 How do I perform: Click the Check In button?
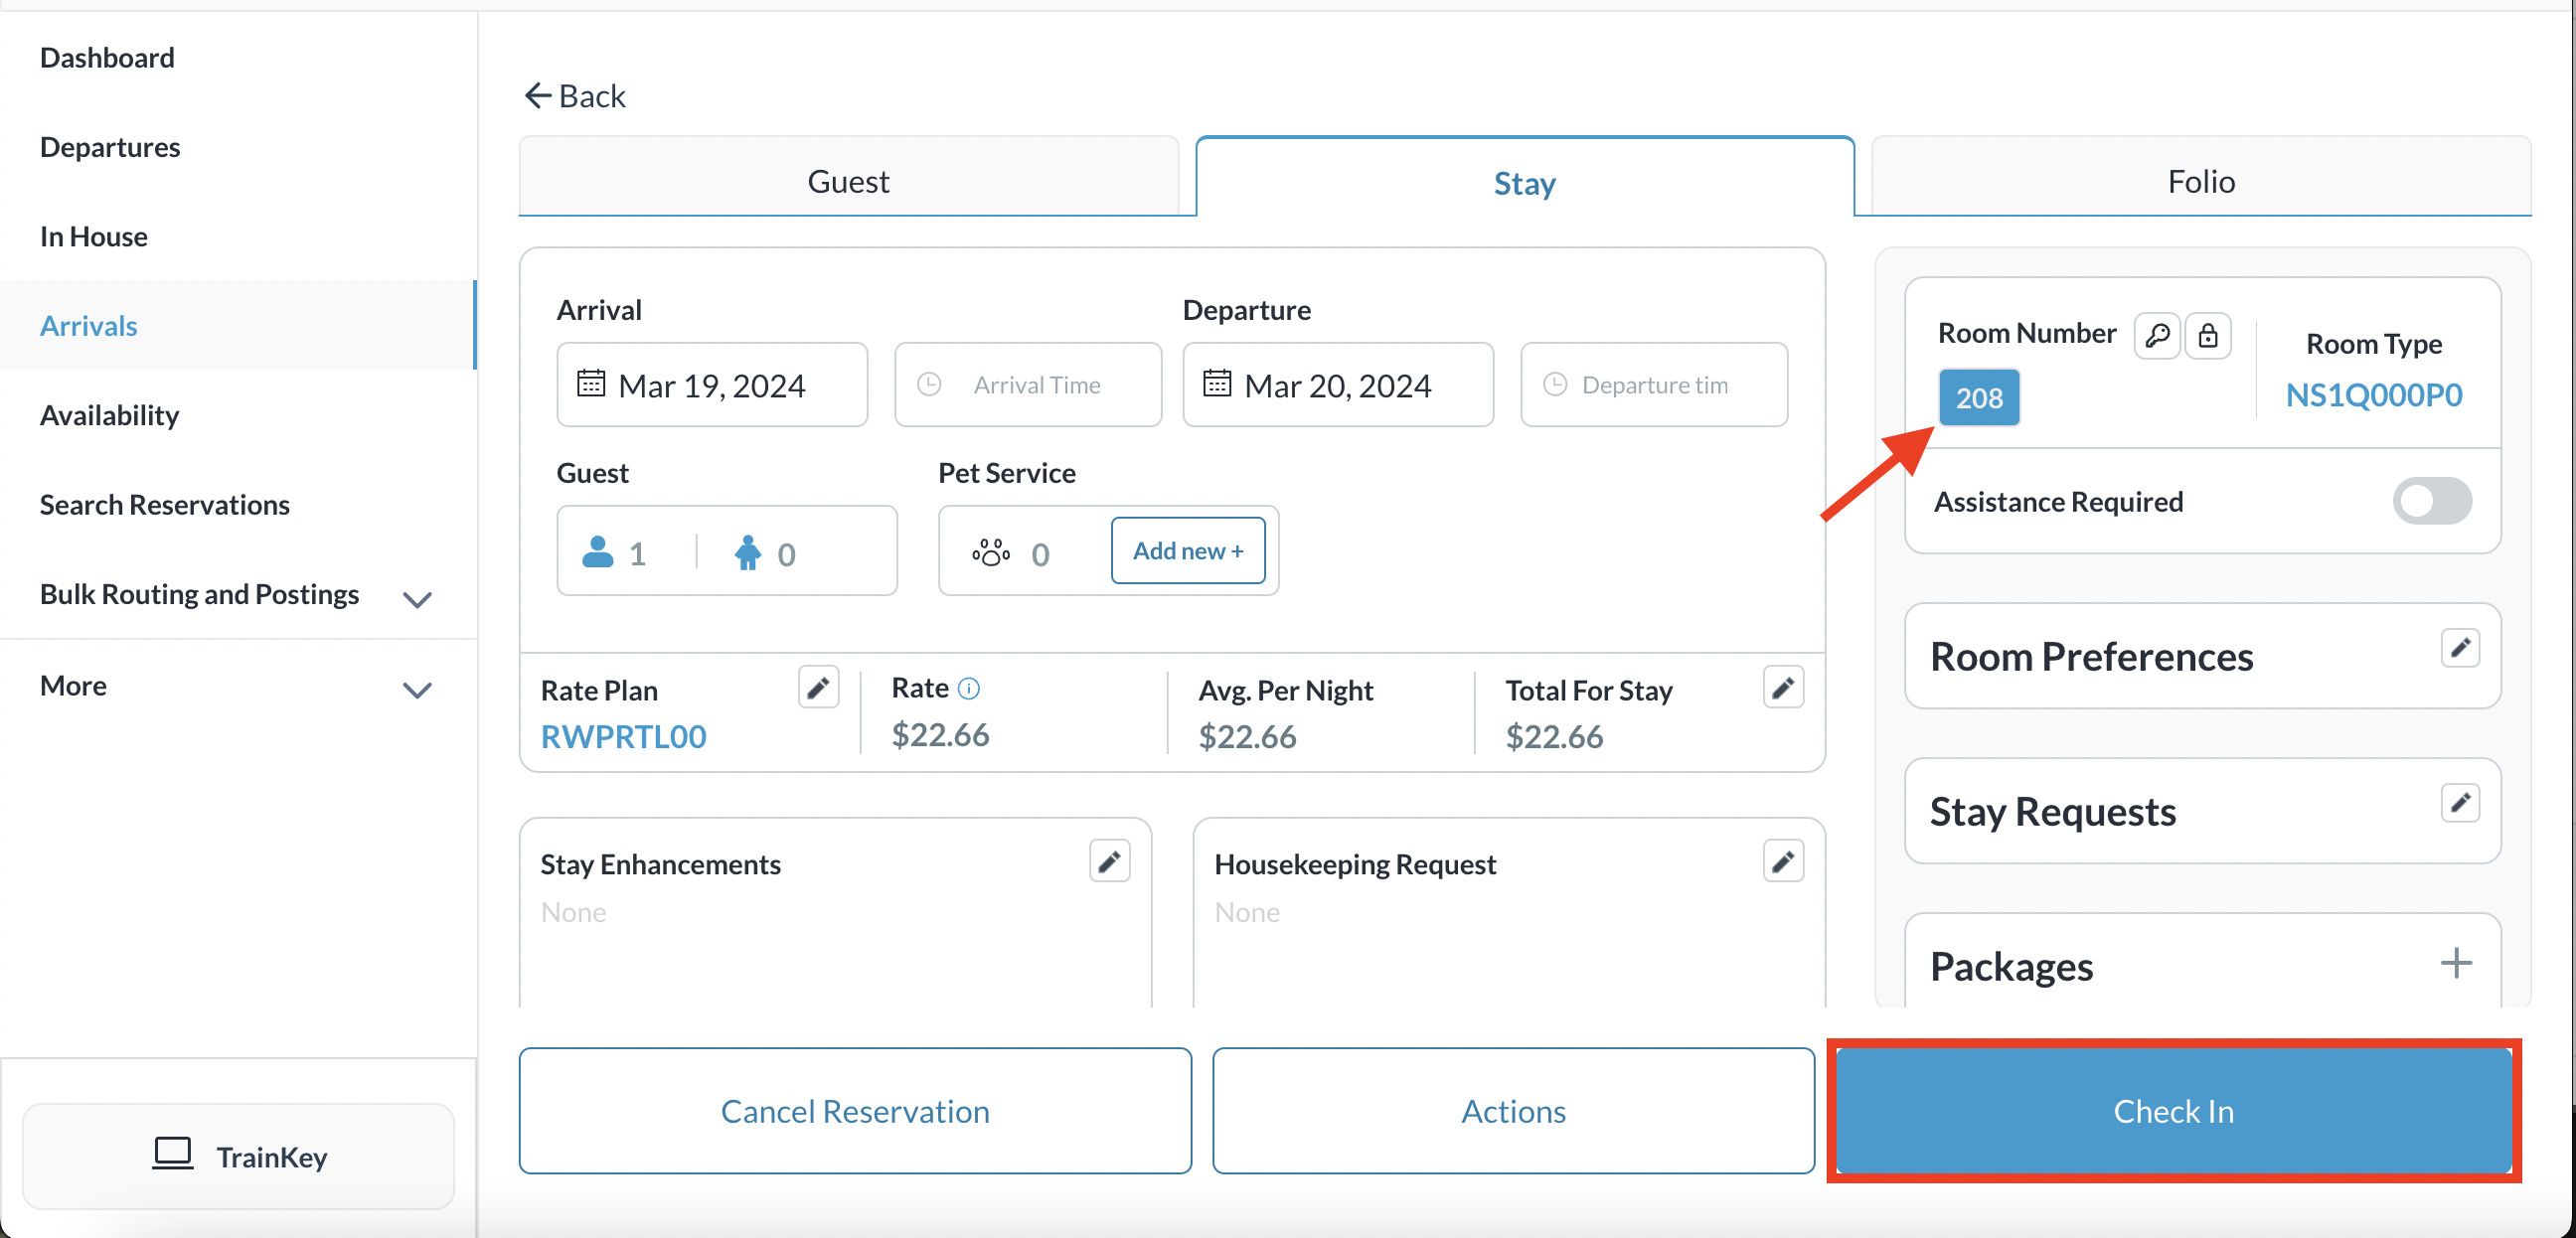(x=2172, y=1110)
